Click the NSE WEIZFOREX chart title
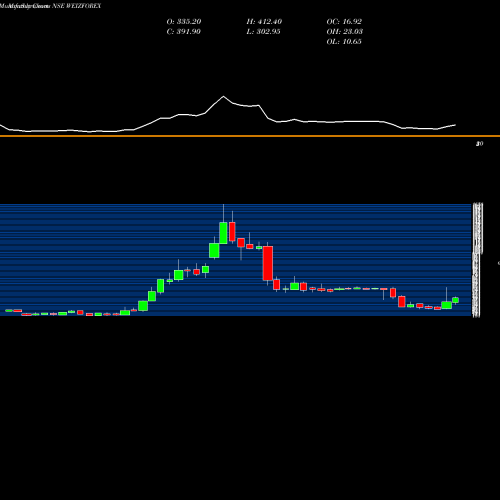The image size is (500, 500). (x=51, y=6)
